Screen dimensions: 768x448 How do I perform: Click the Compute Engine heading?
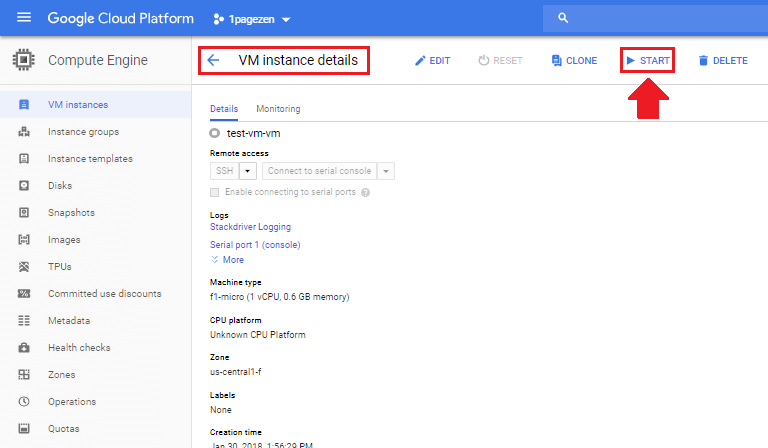(97, 60)
